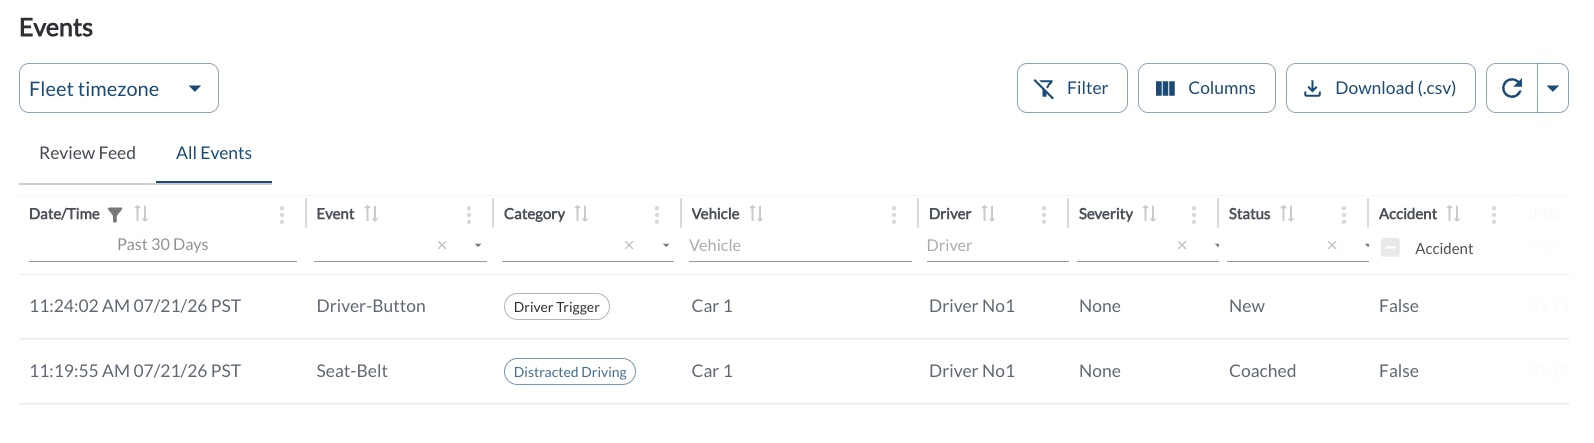Open the Driver column menu dots

tap(1043, 214)
